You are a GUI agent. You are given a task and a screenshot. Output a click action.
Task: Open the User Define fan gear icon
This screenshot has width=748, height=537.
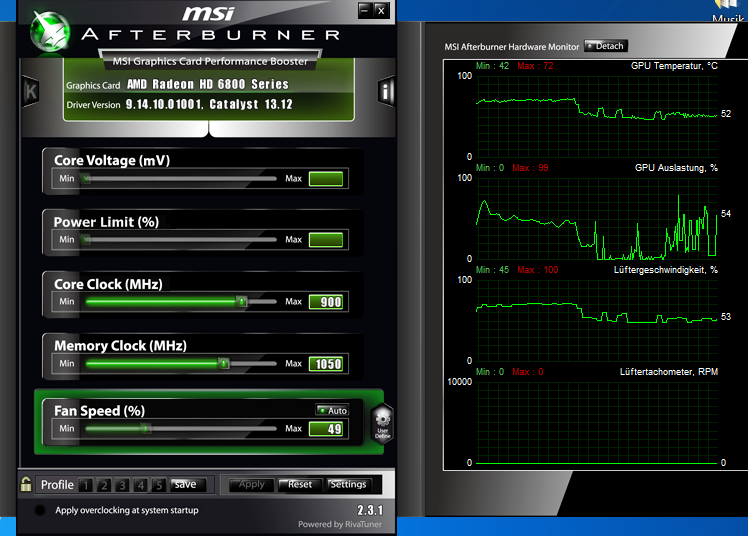382,424
